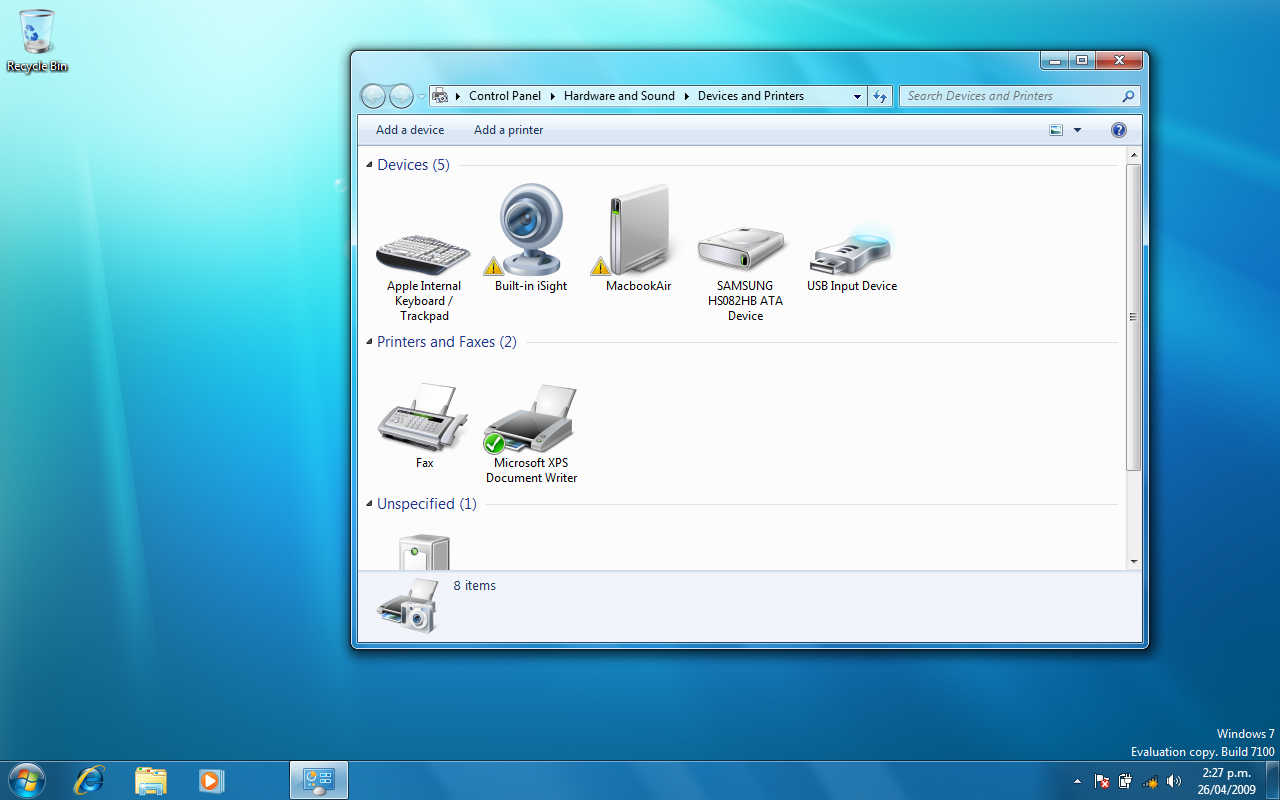Collapse the Printers and Faxes (2) group

coord(368,342)
